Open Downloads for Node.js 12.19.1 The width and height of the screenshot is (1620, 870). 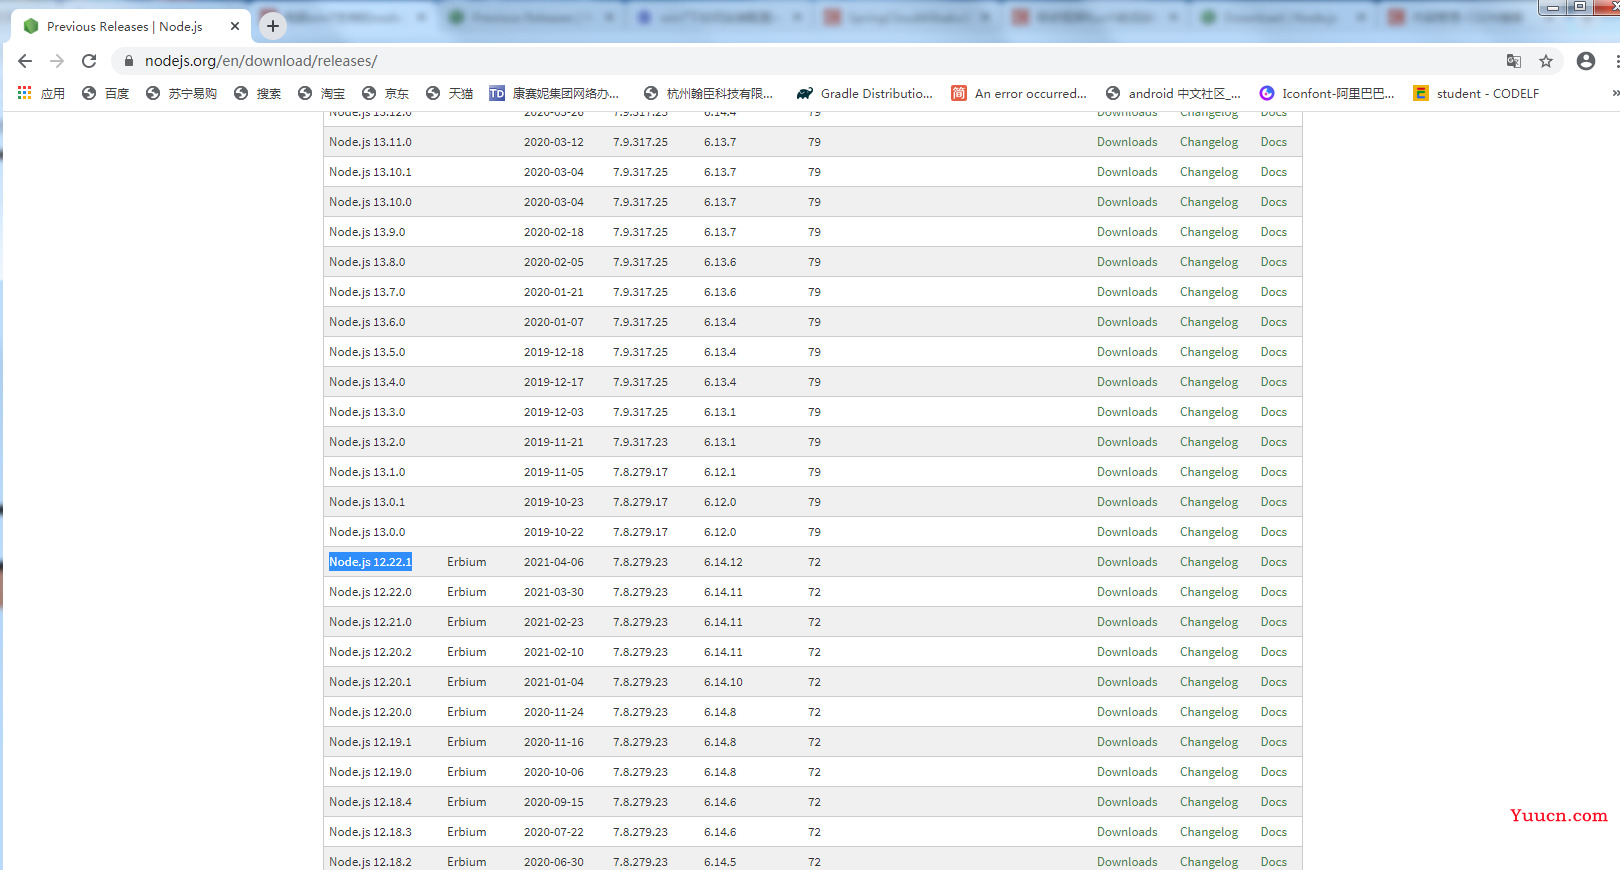(1127, 742)
